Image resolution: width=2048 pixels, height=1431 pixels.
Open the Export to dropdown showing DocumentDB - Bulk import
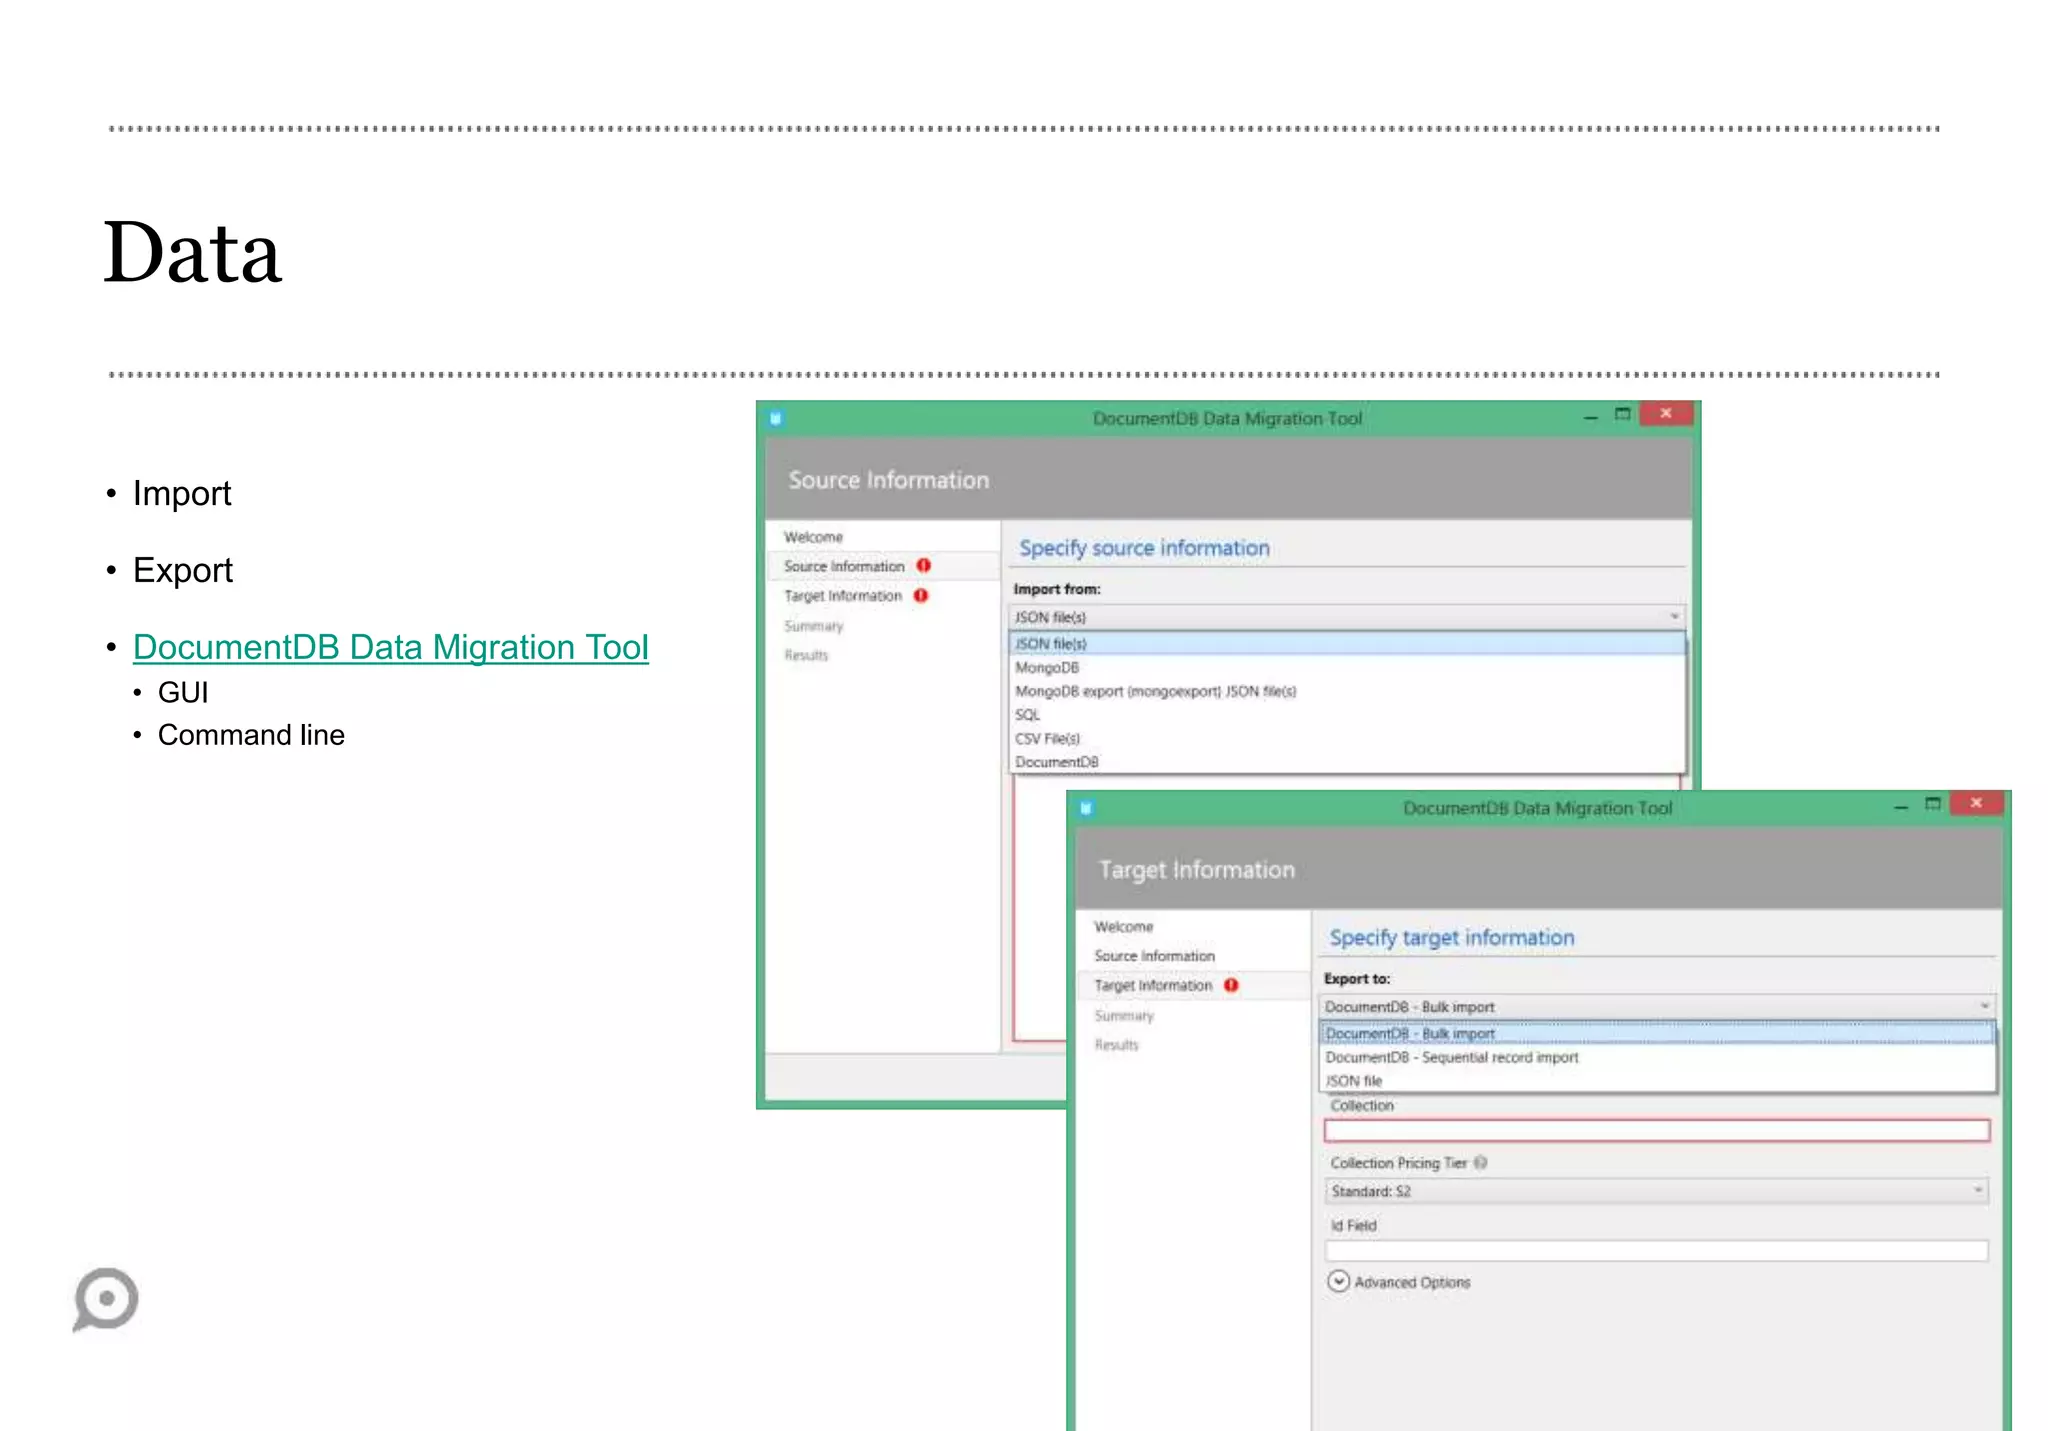1657,1006
